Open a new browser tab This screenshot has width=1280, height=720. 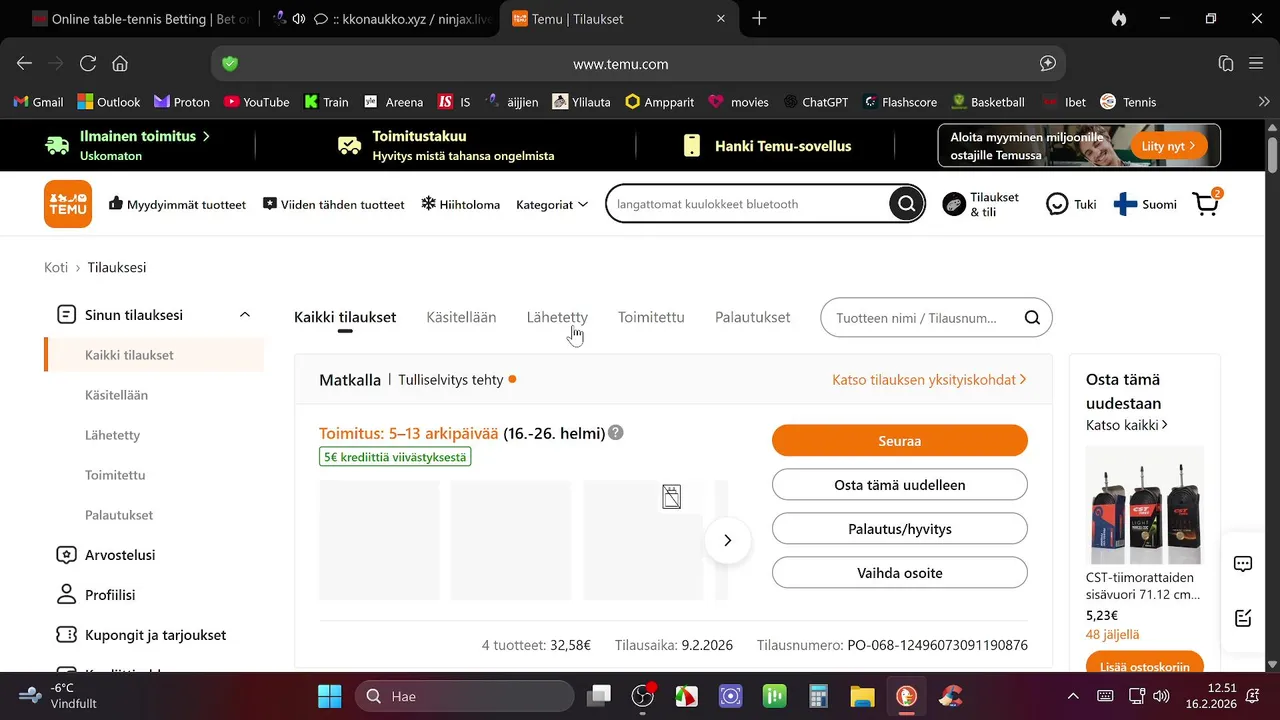759,19
